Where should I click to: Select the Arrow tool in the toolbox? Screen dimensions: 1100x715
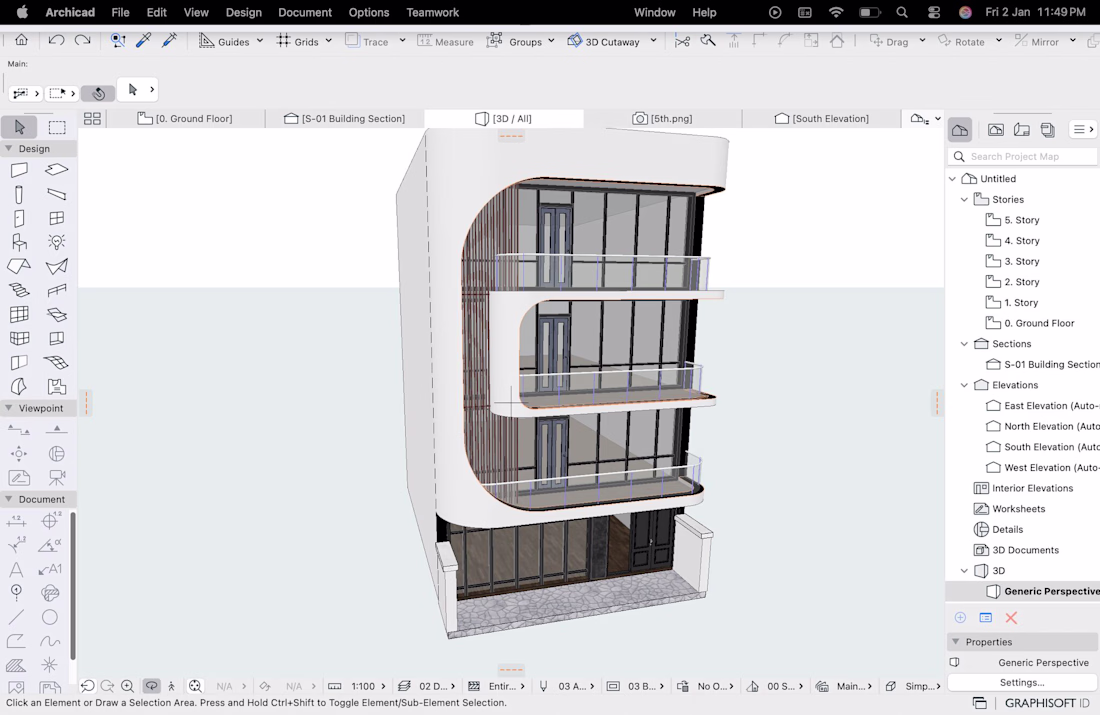(20, 127)
